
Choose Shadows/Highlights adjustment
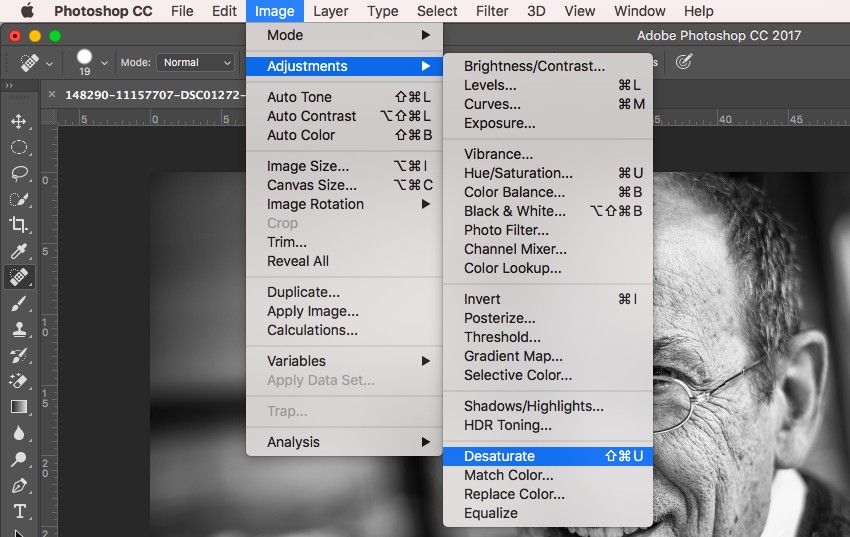[548, 406]
